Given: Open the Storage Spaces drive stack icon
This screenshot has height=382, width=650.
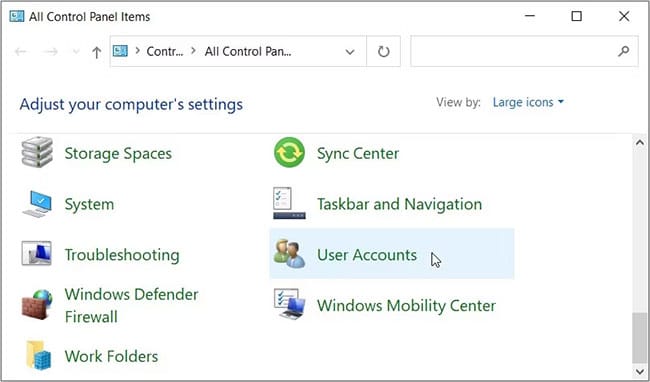Looking at the screenshot, I should pos(37,152).
